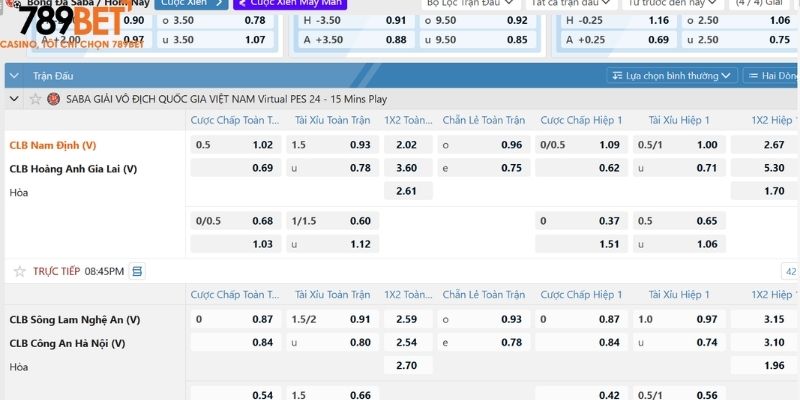Click sort icon in Lựa chọn bình thường
800x400 pixels.
point(617,75)
